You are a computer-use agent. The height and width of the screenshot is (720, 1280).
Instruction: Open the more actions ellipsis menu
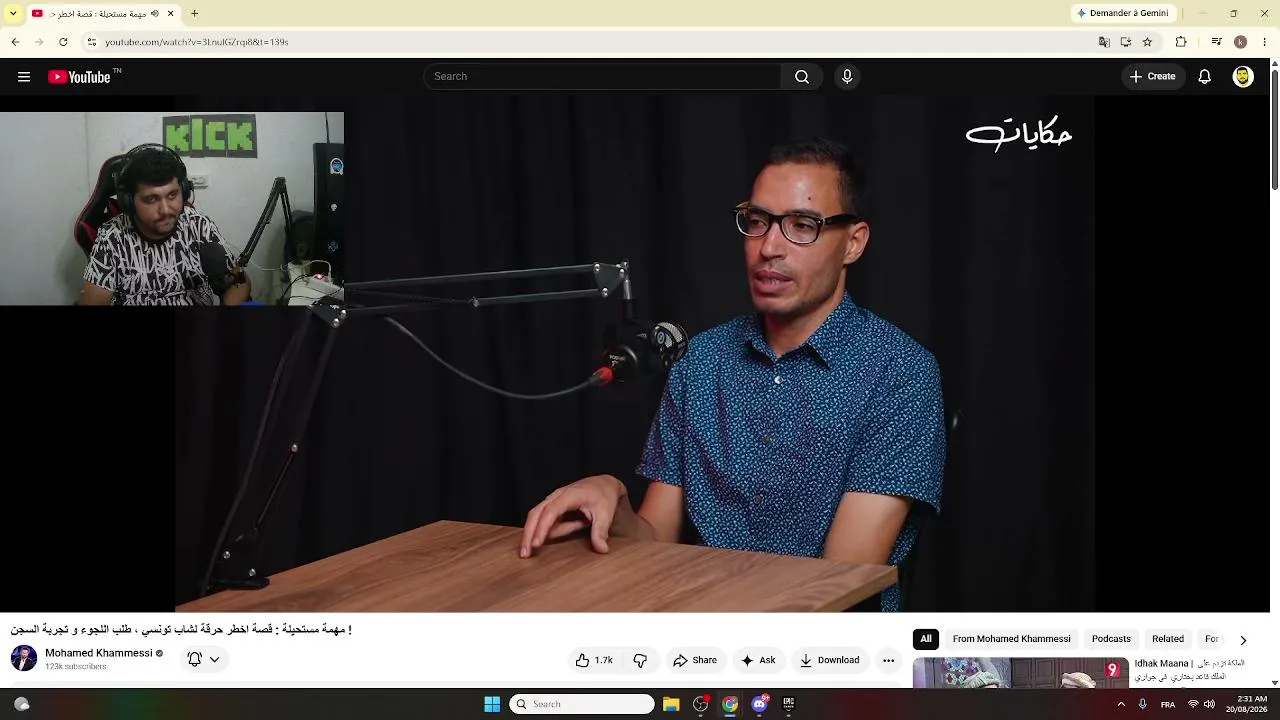[888, 660]
